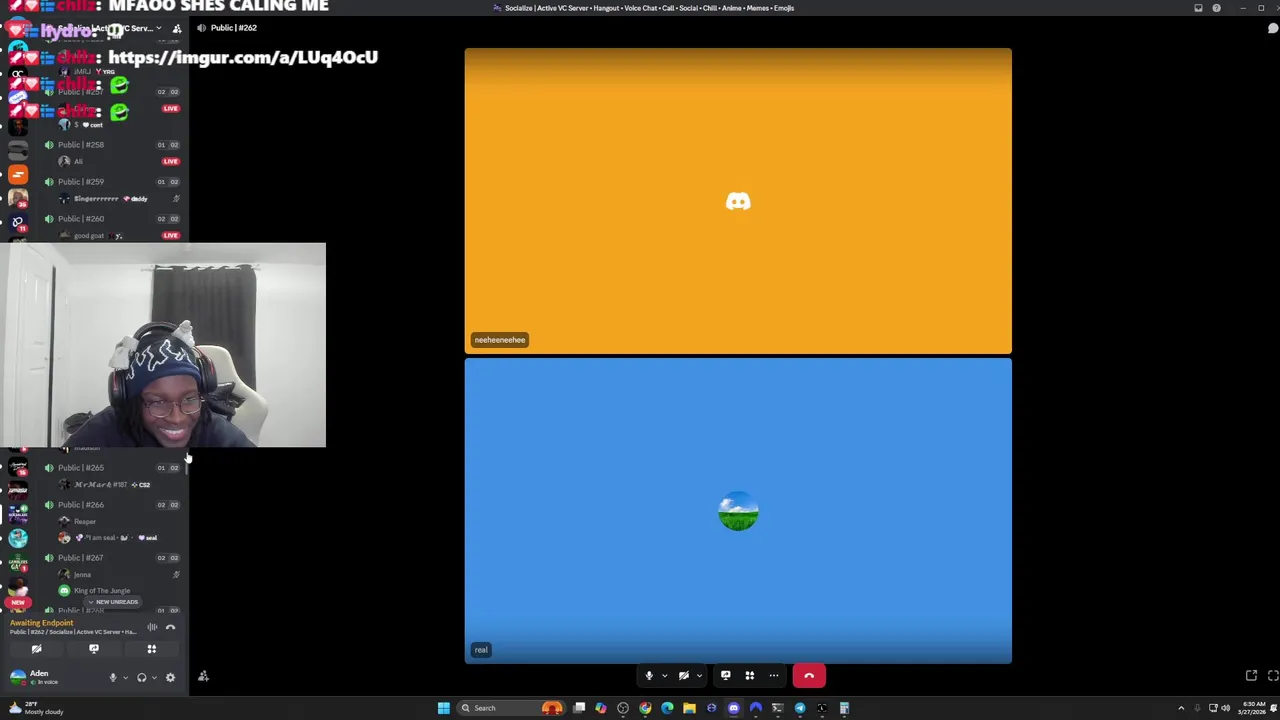Open the Socialize server icon in the server list

click(x=18, y=515)
